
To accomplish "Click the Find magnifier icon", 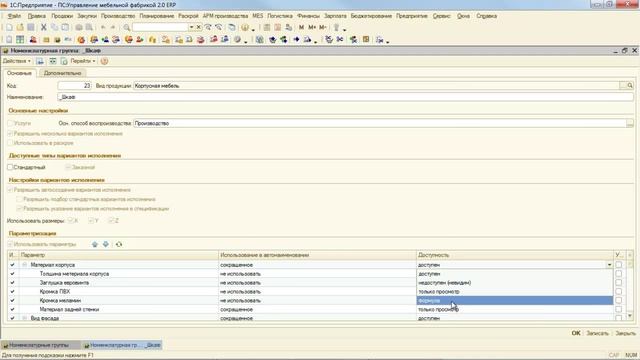I will pyautogui.click(x=127, y=27).
